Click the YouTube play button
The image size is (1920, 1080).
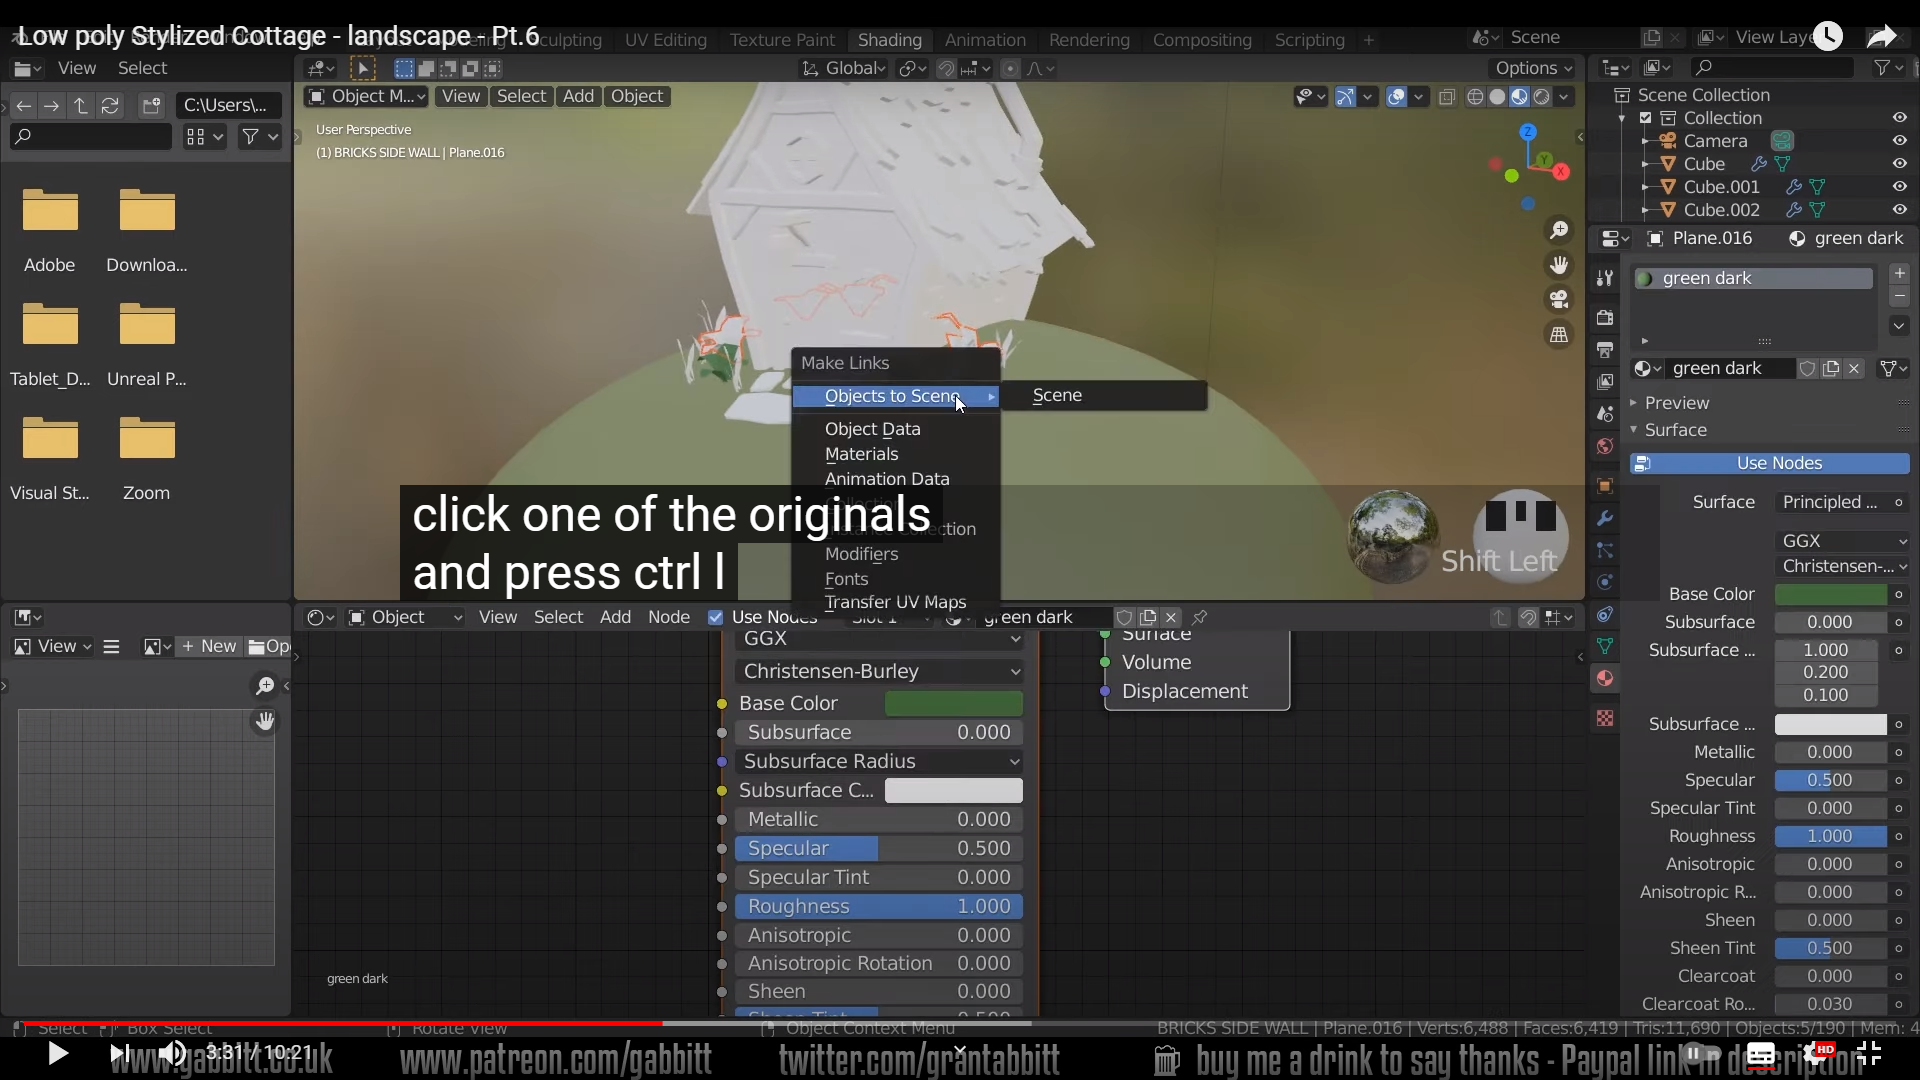(57, 1053)
